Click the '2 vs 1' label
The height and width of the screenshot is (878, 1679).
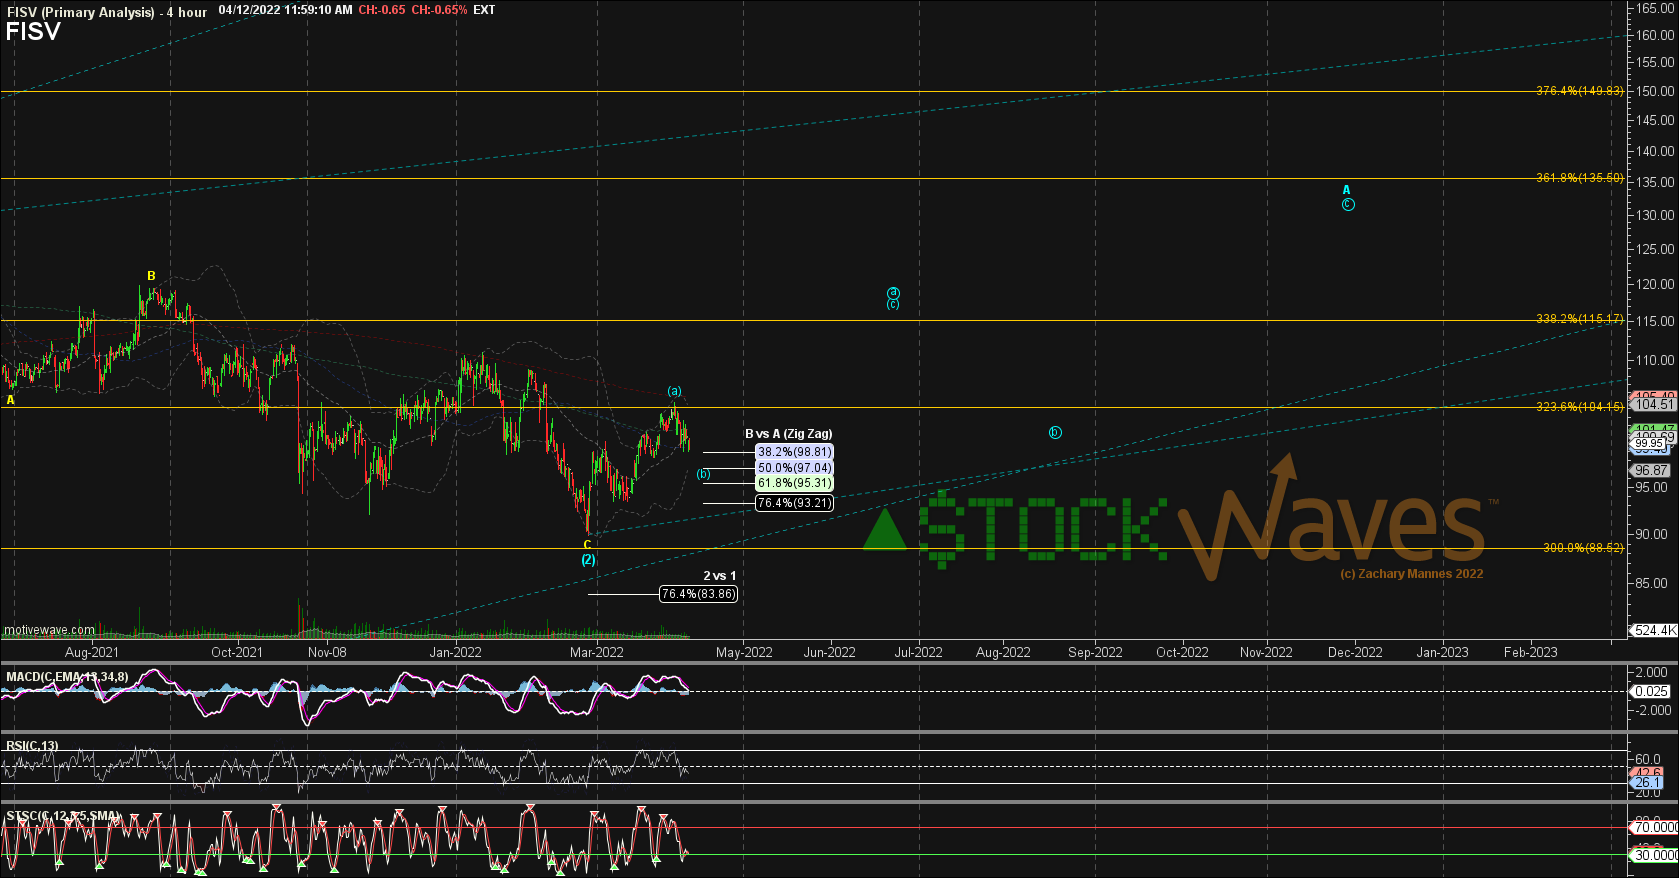click(719, 576)
